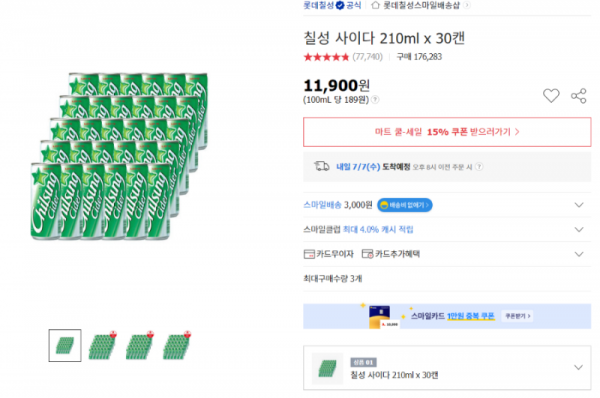The width and height of the screenshot is (600, 398).
Task: Click the card interest-free icon
Action: pyautogui.click(x=309, y=254)
